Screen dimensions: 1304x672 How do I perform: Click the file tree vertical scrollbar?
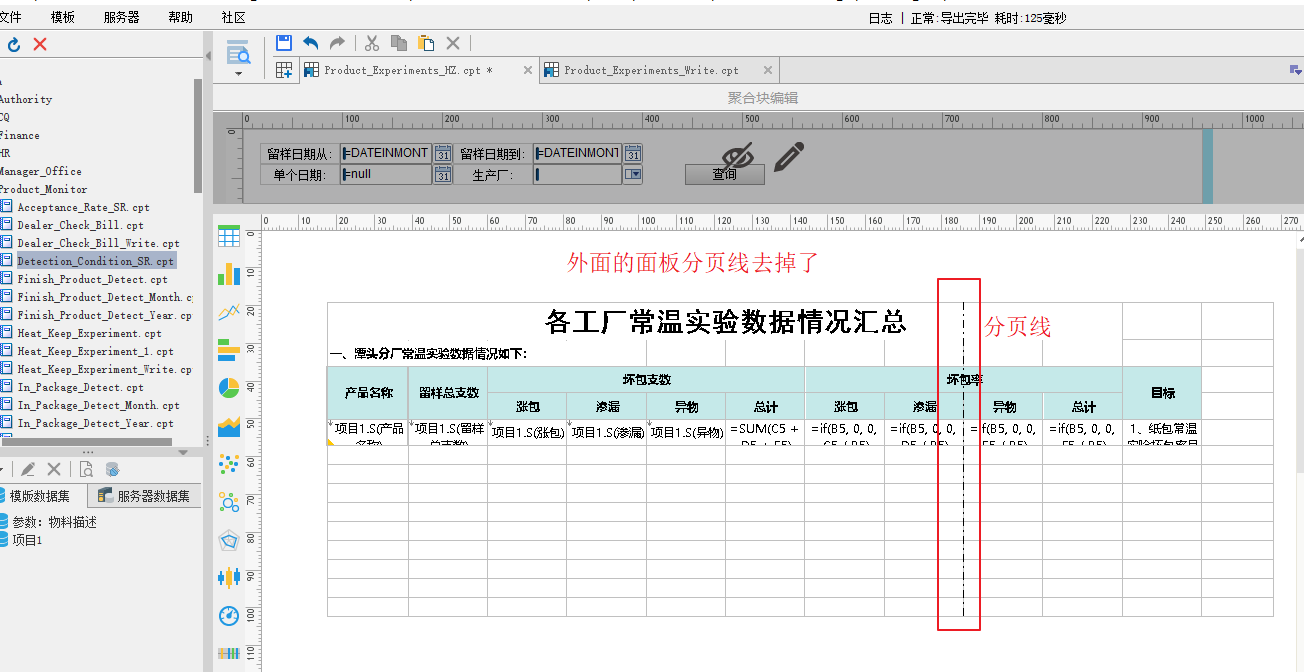tap(198, 135)
